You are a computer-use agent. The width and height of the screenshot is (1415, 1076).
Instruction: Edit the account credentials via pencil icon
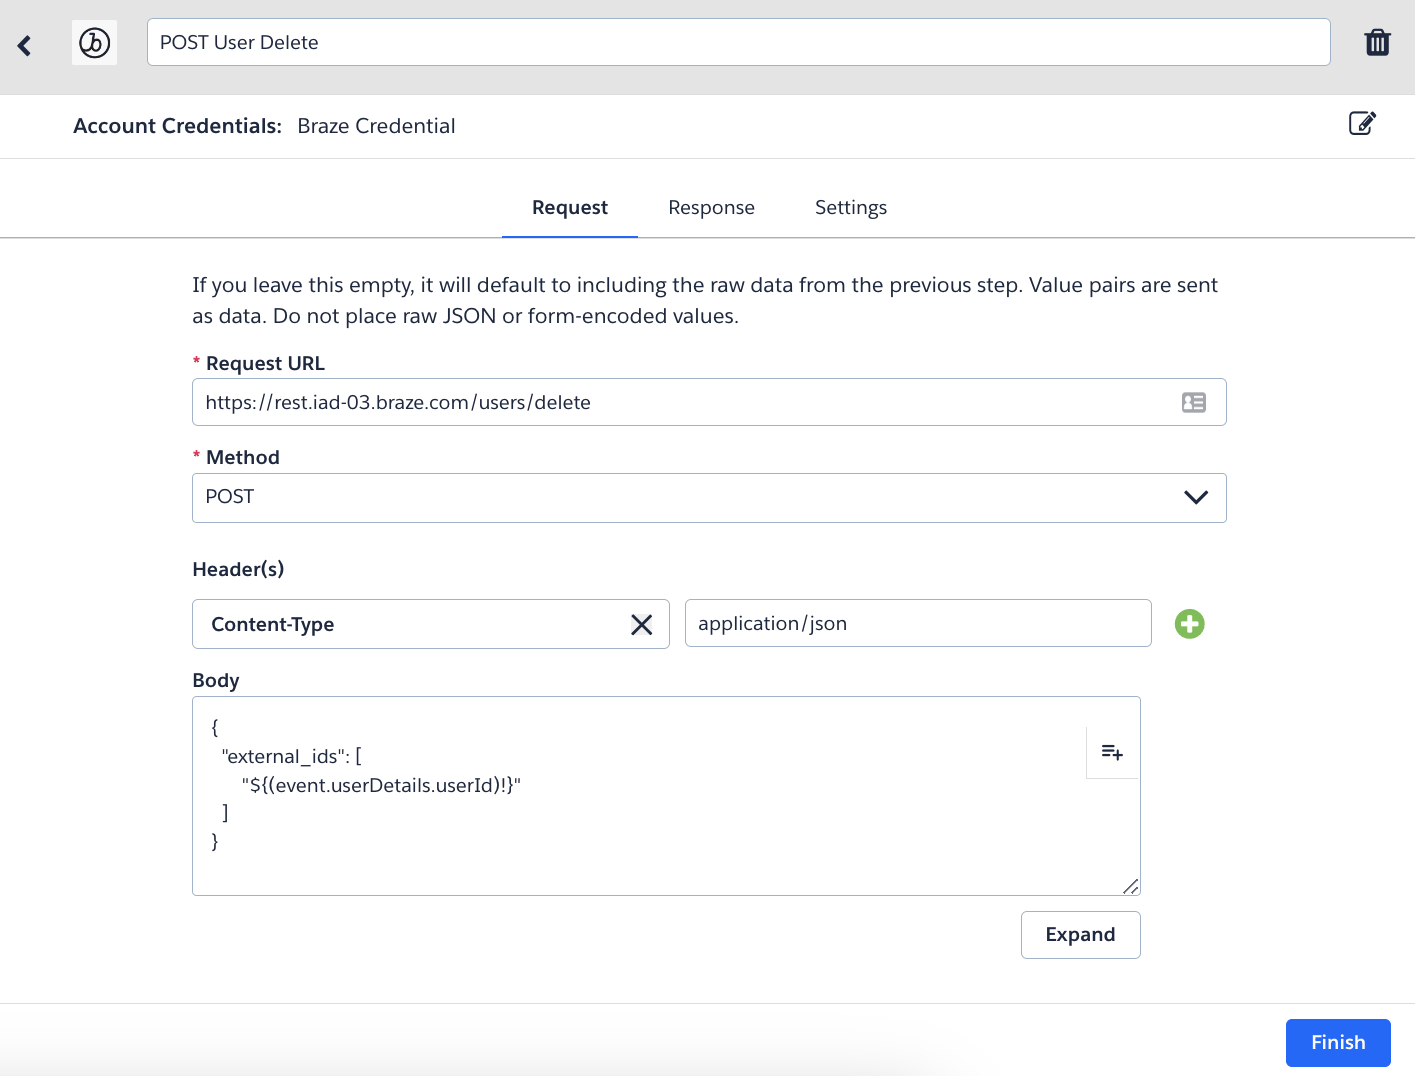[x=1362, y=124]
